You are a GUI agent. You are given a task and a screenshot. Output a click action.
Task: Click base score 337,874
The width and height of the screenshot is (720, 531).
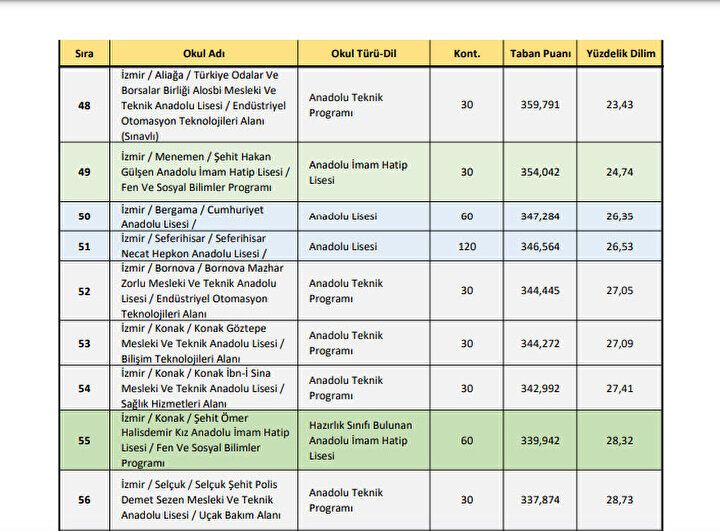pos(540,500)
